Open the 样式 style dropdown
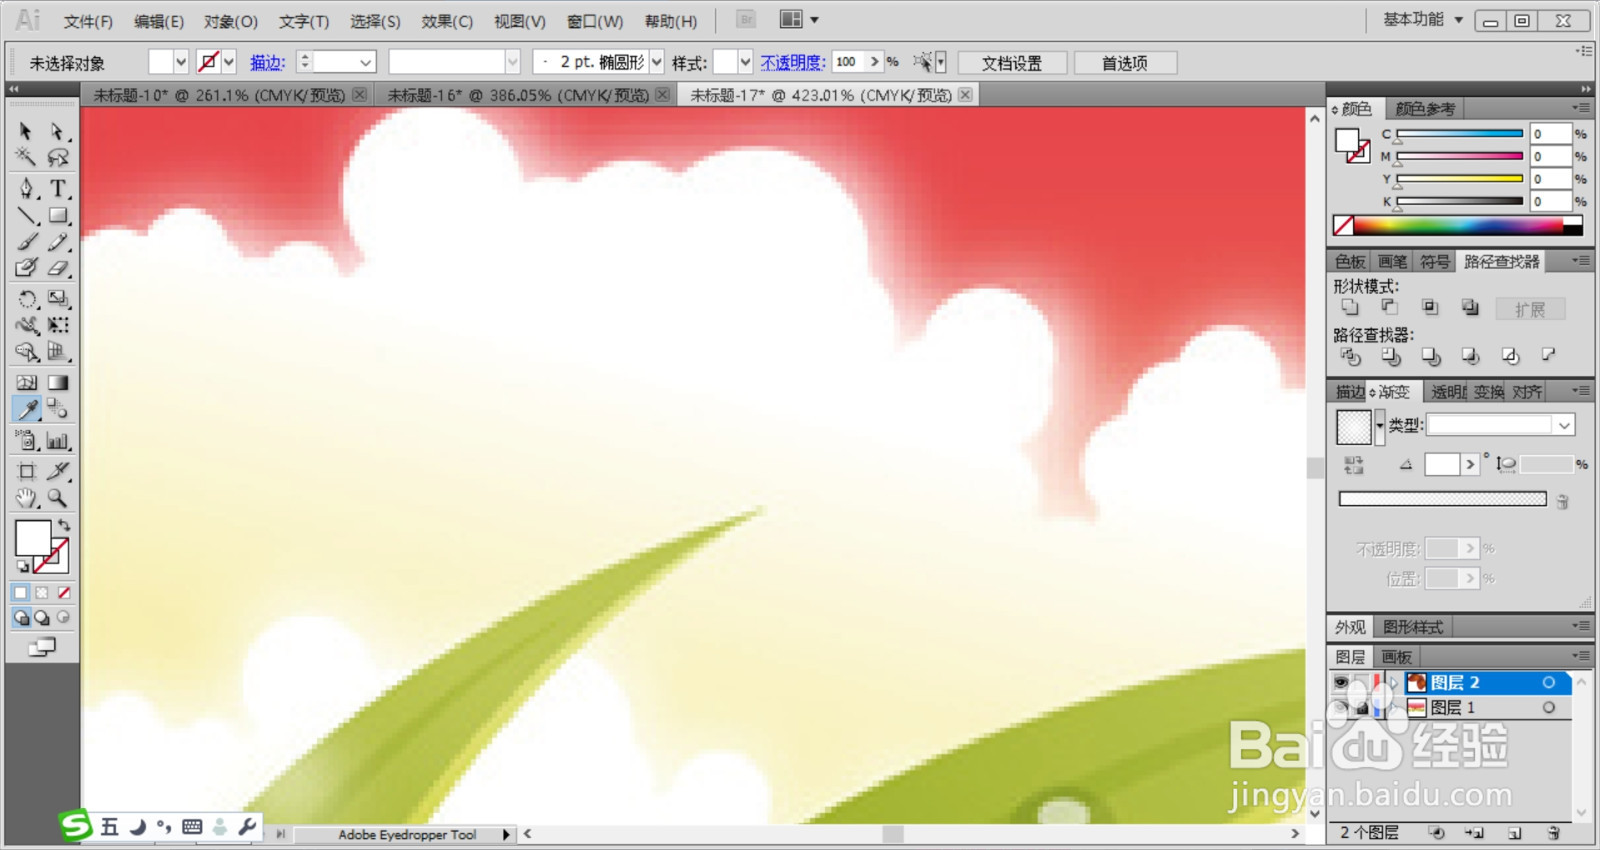This screenshot has height=850, width=1600. 745,62
